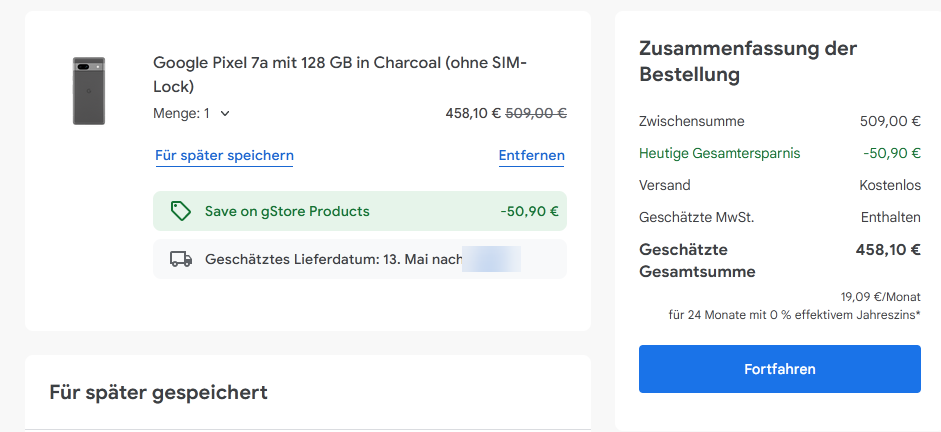Click the Zusammenfassung der Bestellung heading
This screenshot has height=432, width=941.
(748, 61)
